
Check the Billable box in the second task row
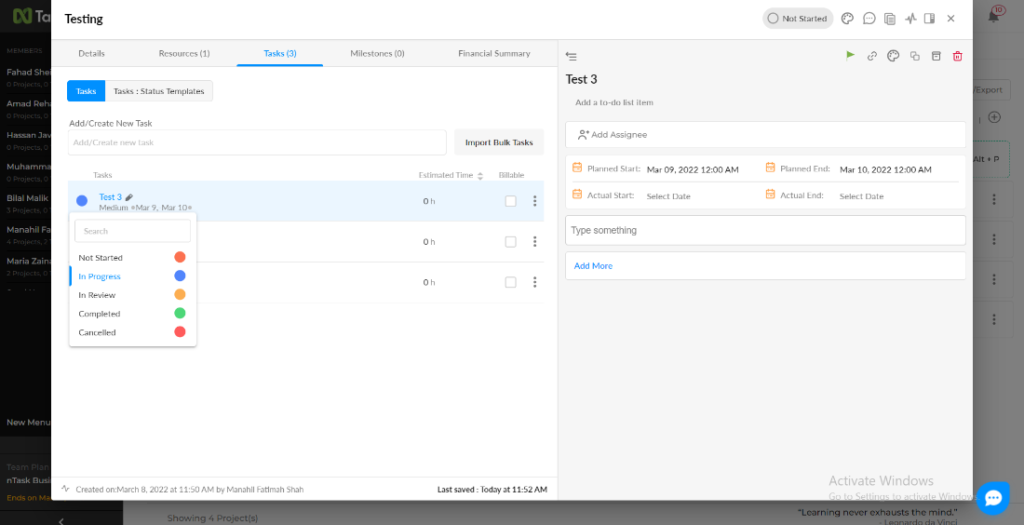coord(511,241)
